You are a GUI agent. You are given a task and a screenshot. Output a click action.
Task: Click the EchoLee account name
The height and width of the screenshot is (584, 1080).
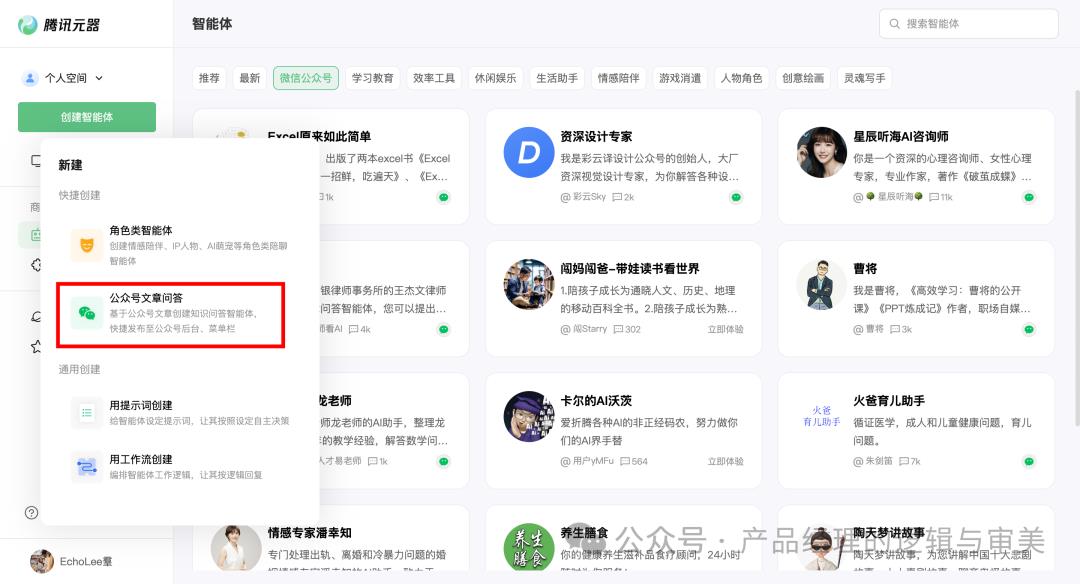coord(86,561)
